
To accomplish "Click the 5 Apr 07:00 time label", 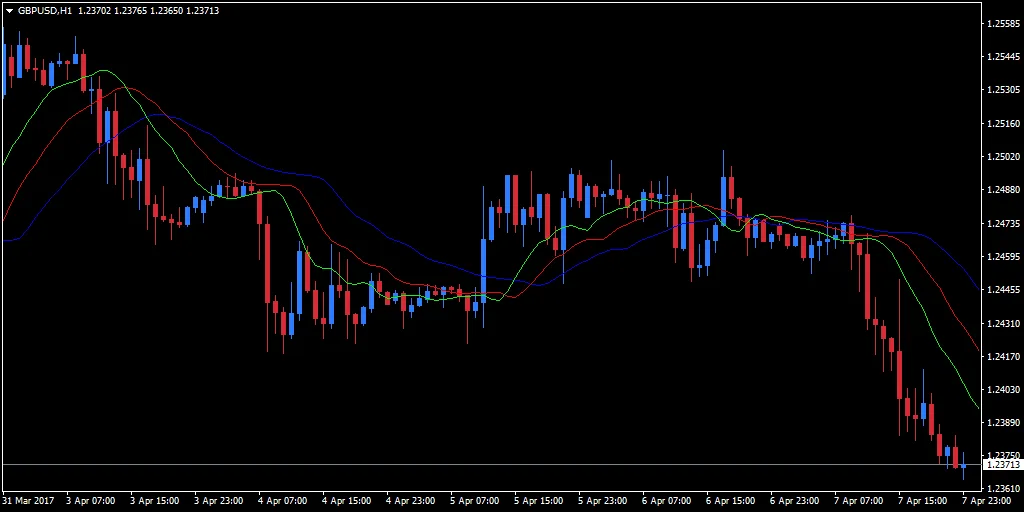I will click(x=475, y=501).
